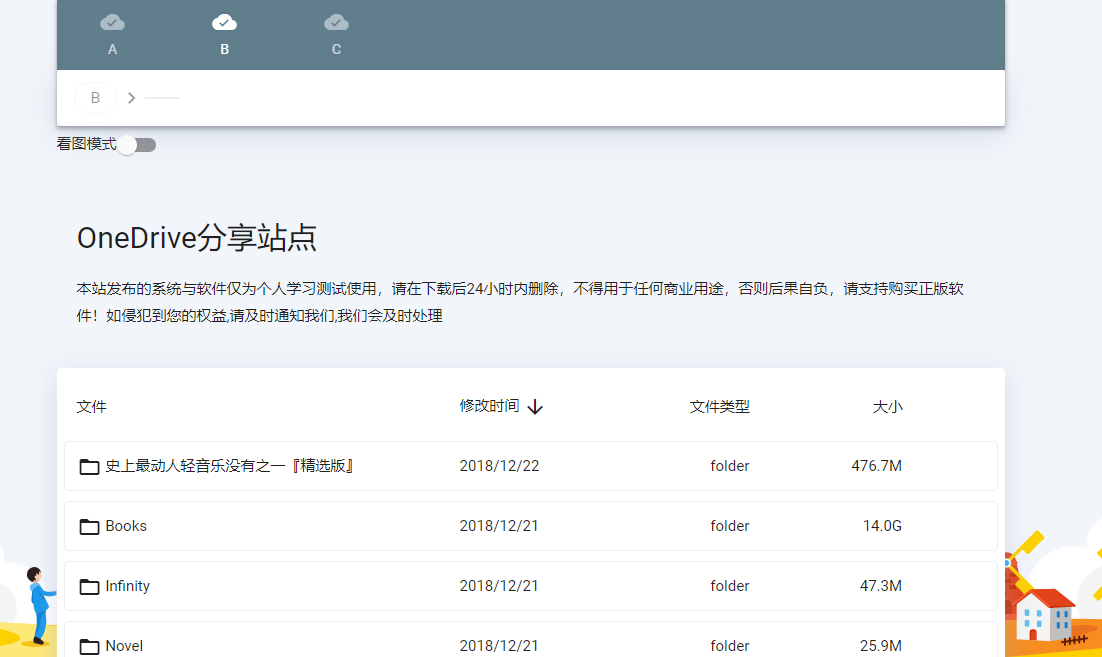Sort by 大小 column header
The width and height of the screenshot is (1102, 657).
[x=887, y=407]
